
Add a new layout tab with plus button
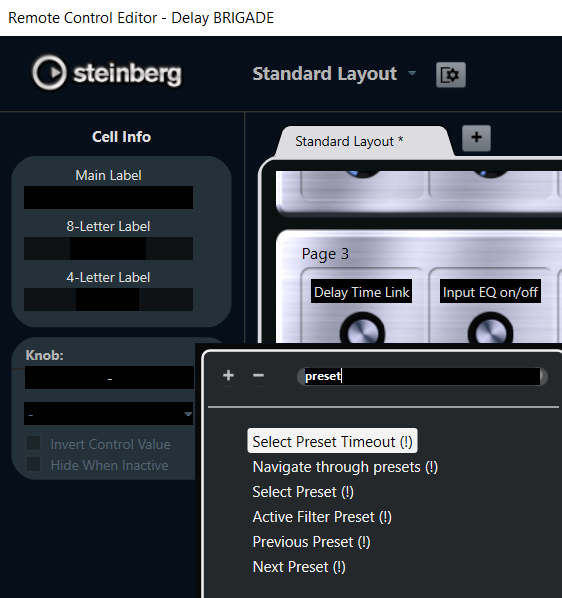coord(476,138)
